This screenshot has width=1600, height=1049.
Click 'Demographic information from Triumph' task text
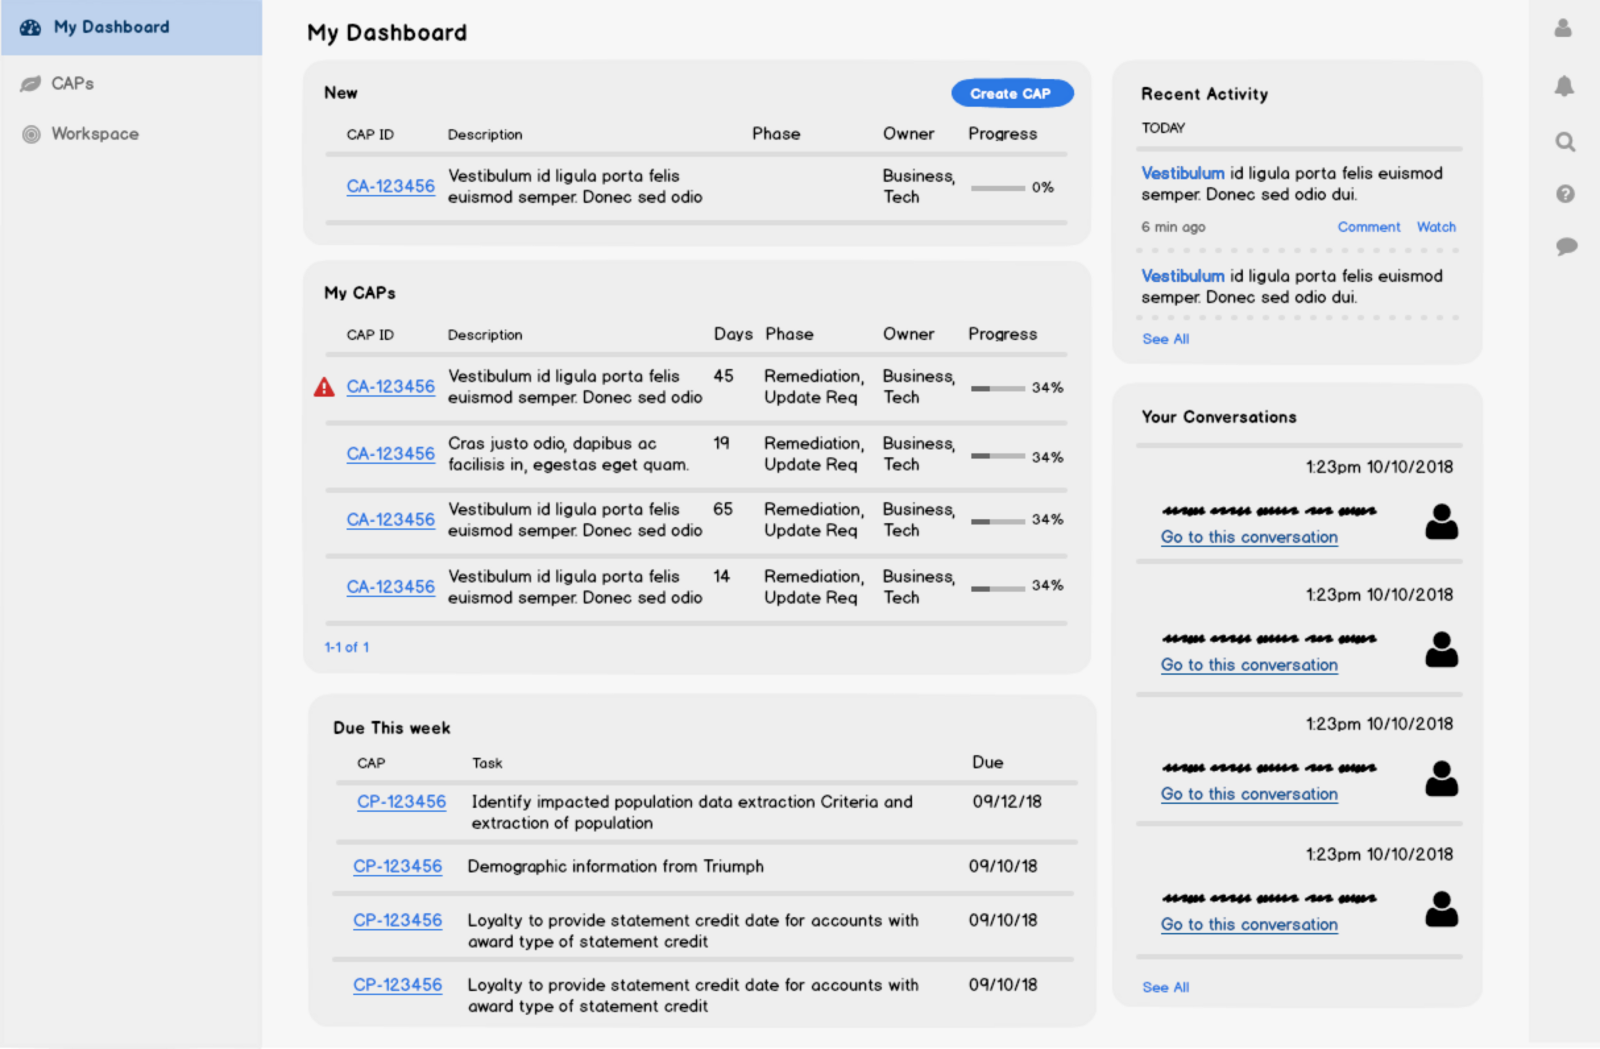pyautogui.click(x=615, y=866)
